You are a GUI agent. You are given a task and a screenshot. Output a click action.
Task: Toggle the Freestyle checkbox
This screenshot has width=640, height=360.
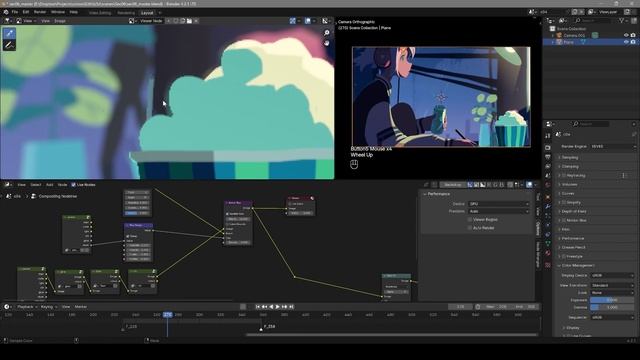coord(564,256)
